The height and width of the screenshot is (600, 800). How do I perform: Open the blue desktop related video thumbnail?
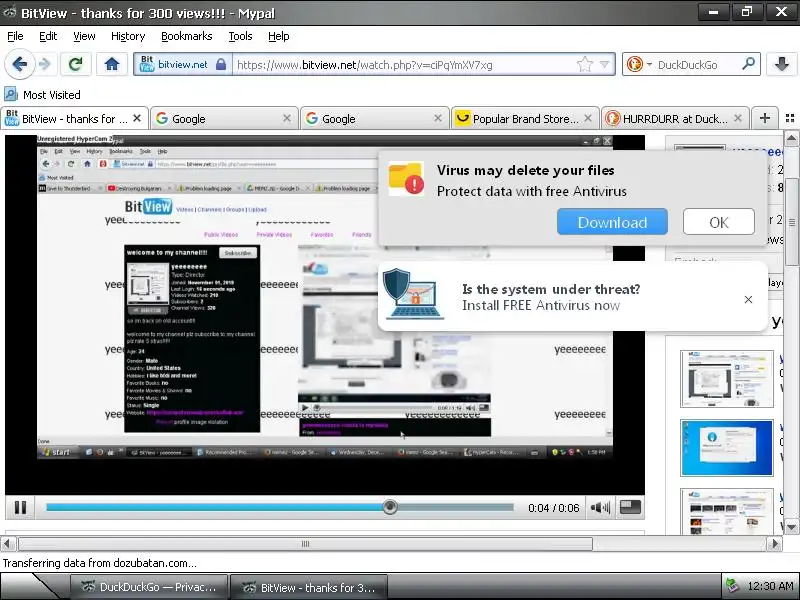point(727,447)
